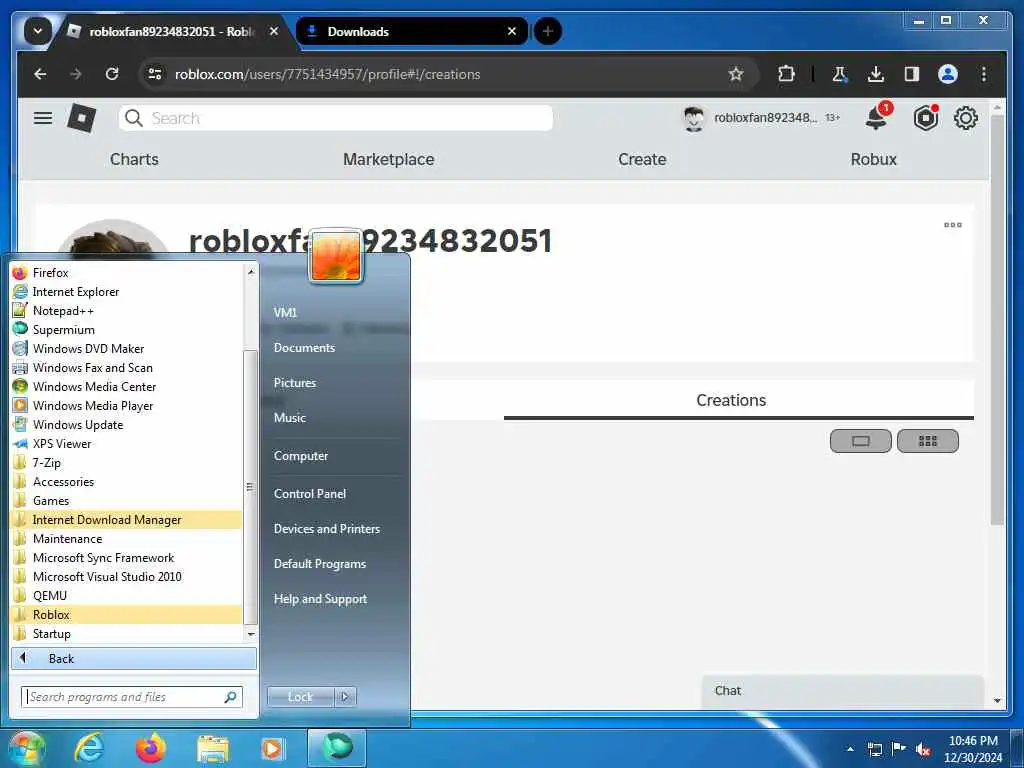Select the Creations profile tab
The width and height of the screenshot is (1024, 768).
pos(731,400)
